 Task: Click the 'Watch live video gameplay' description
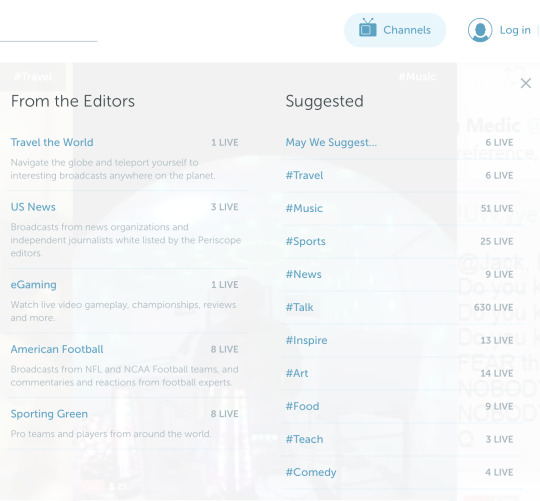tap(123, 311)
